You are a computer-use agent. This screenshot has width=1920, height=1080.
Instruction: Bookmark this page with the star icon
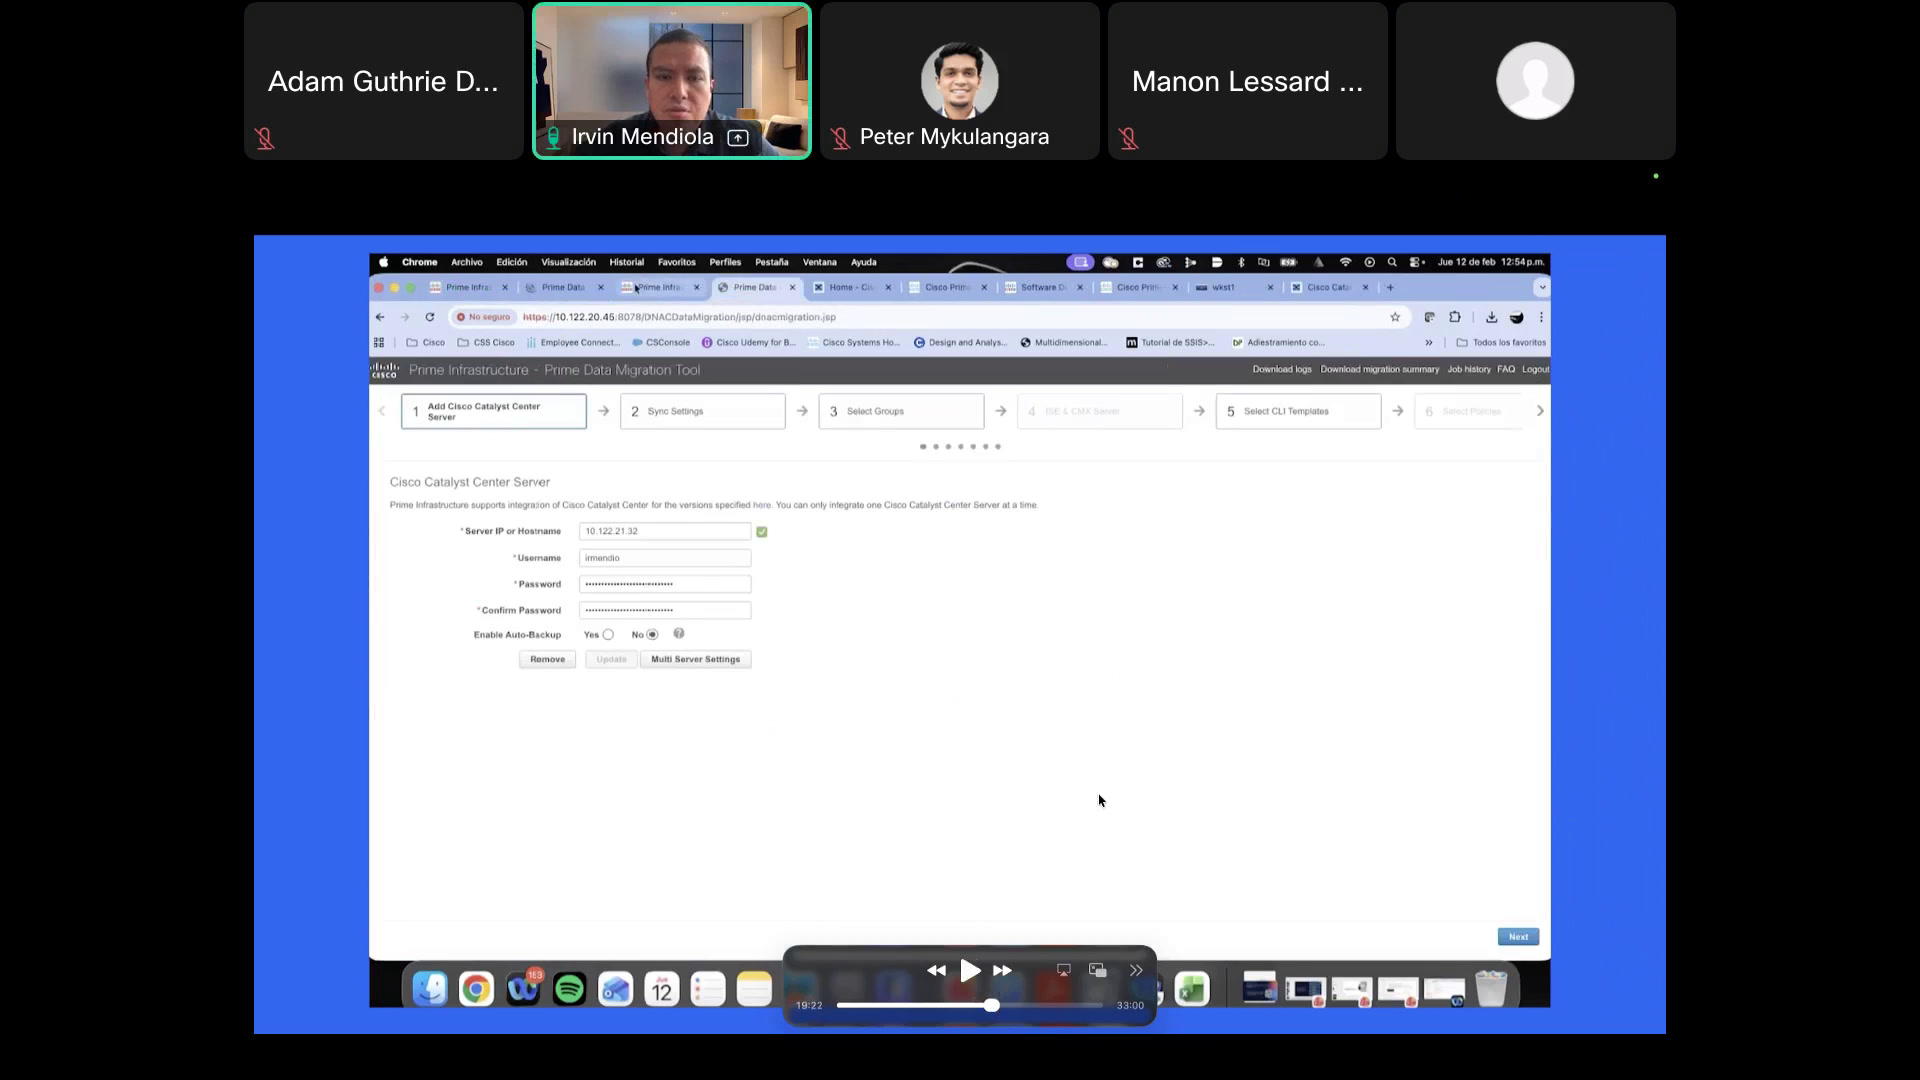pyautogui.click(x=1395, y=317)
